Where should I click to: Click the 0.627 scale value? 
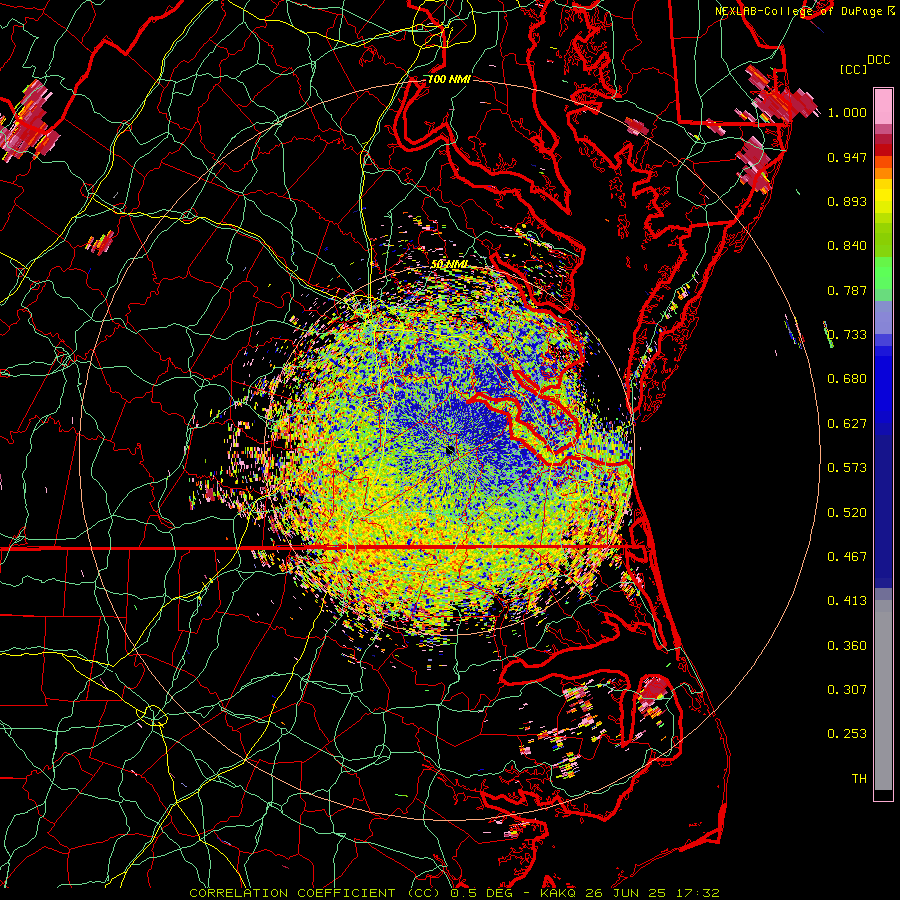847,424
